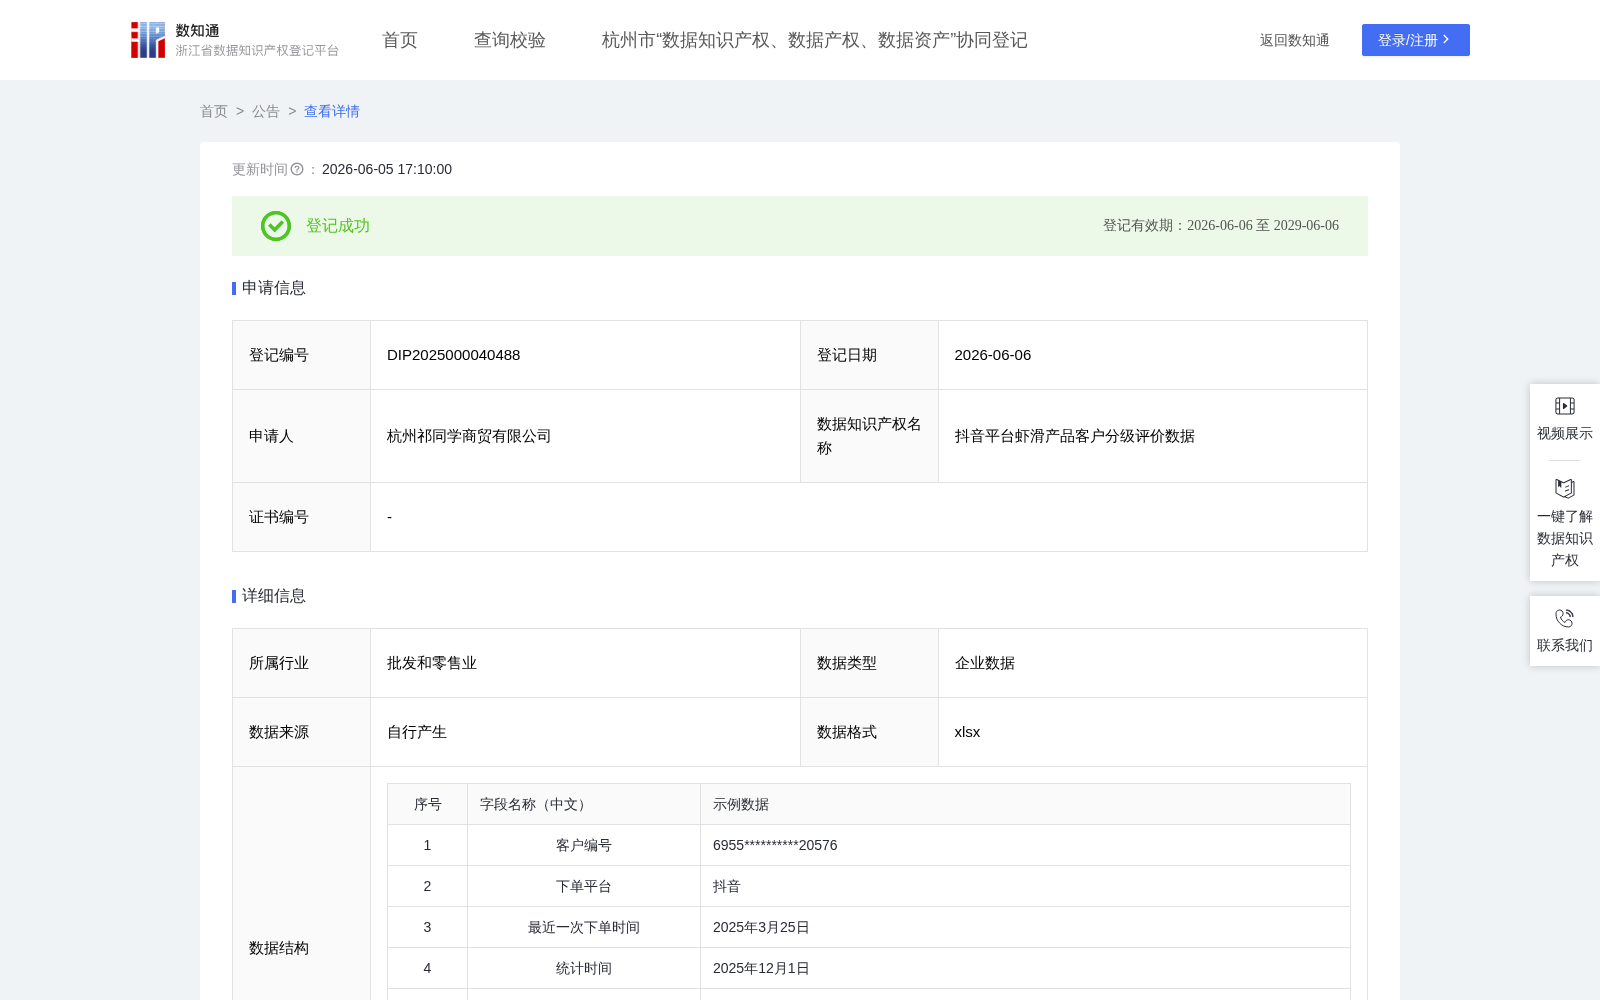Select the name 抖音平台虾滑产品客户分级评价数据
1600x1000 pixels.
[x=1075, y=436]
